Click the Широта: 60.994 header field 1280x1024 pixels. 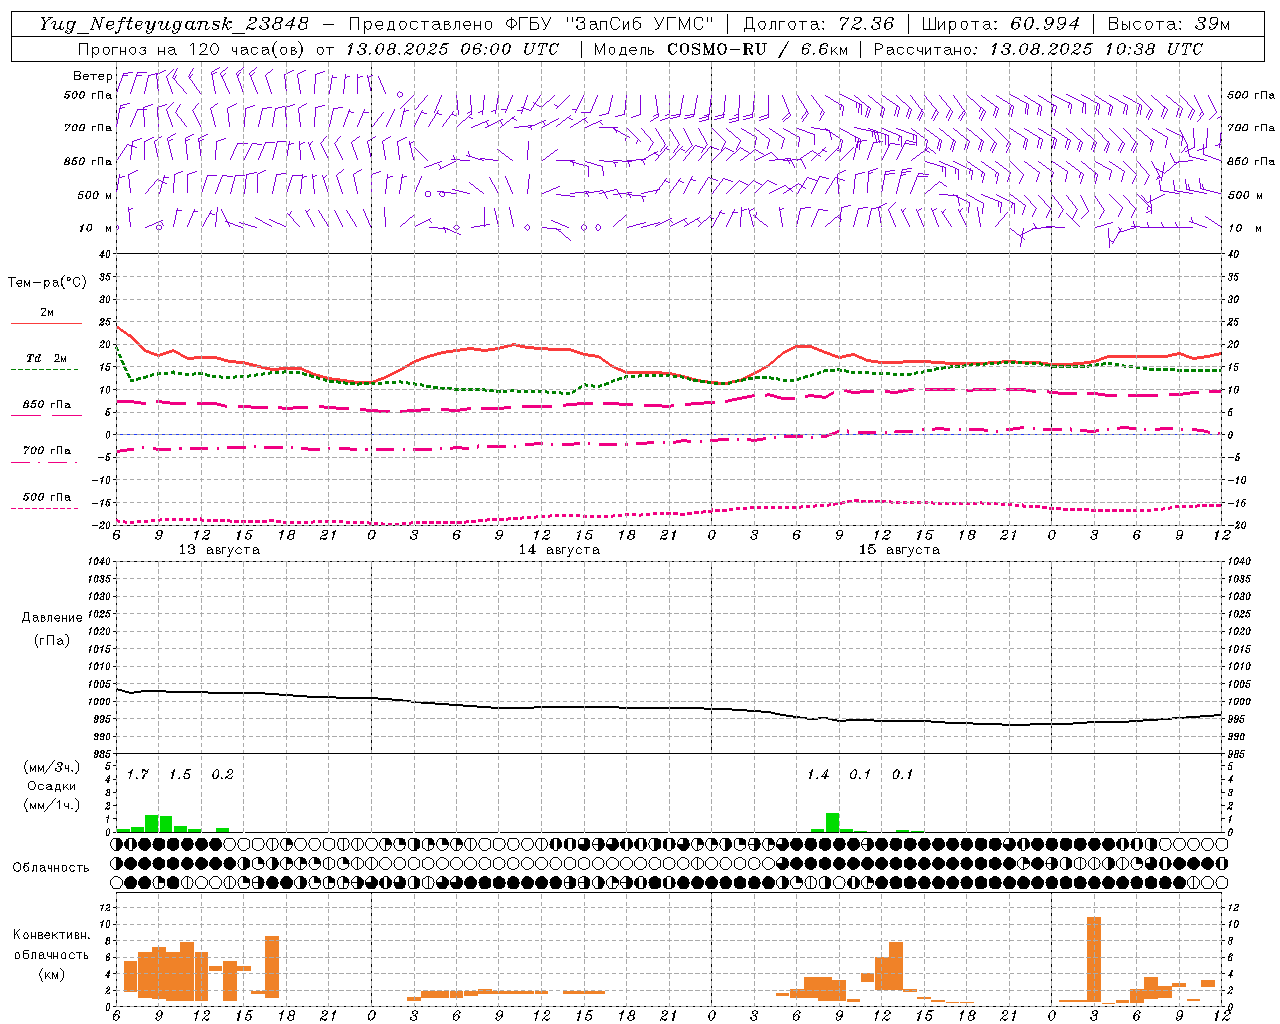coord(1001,24)
